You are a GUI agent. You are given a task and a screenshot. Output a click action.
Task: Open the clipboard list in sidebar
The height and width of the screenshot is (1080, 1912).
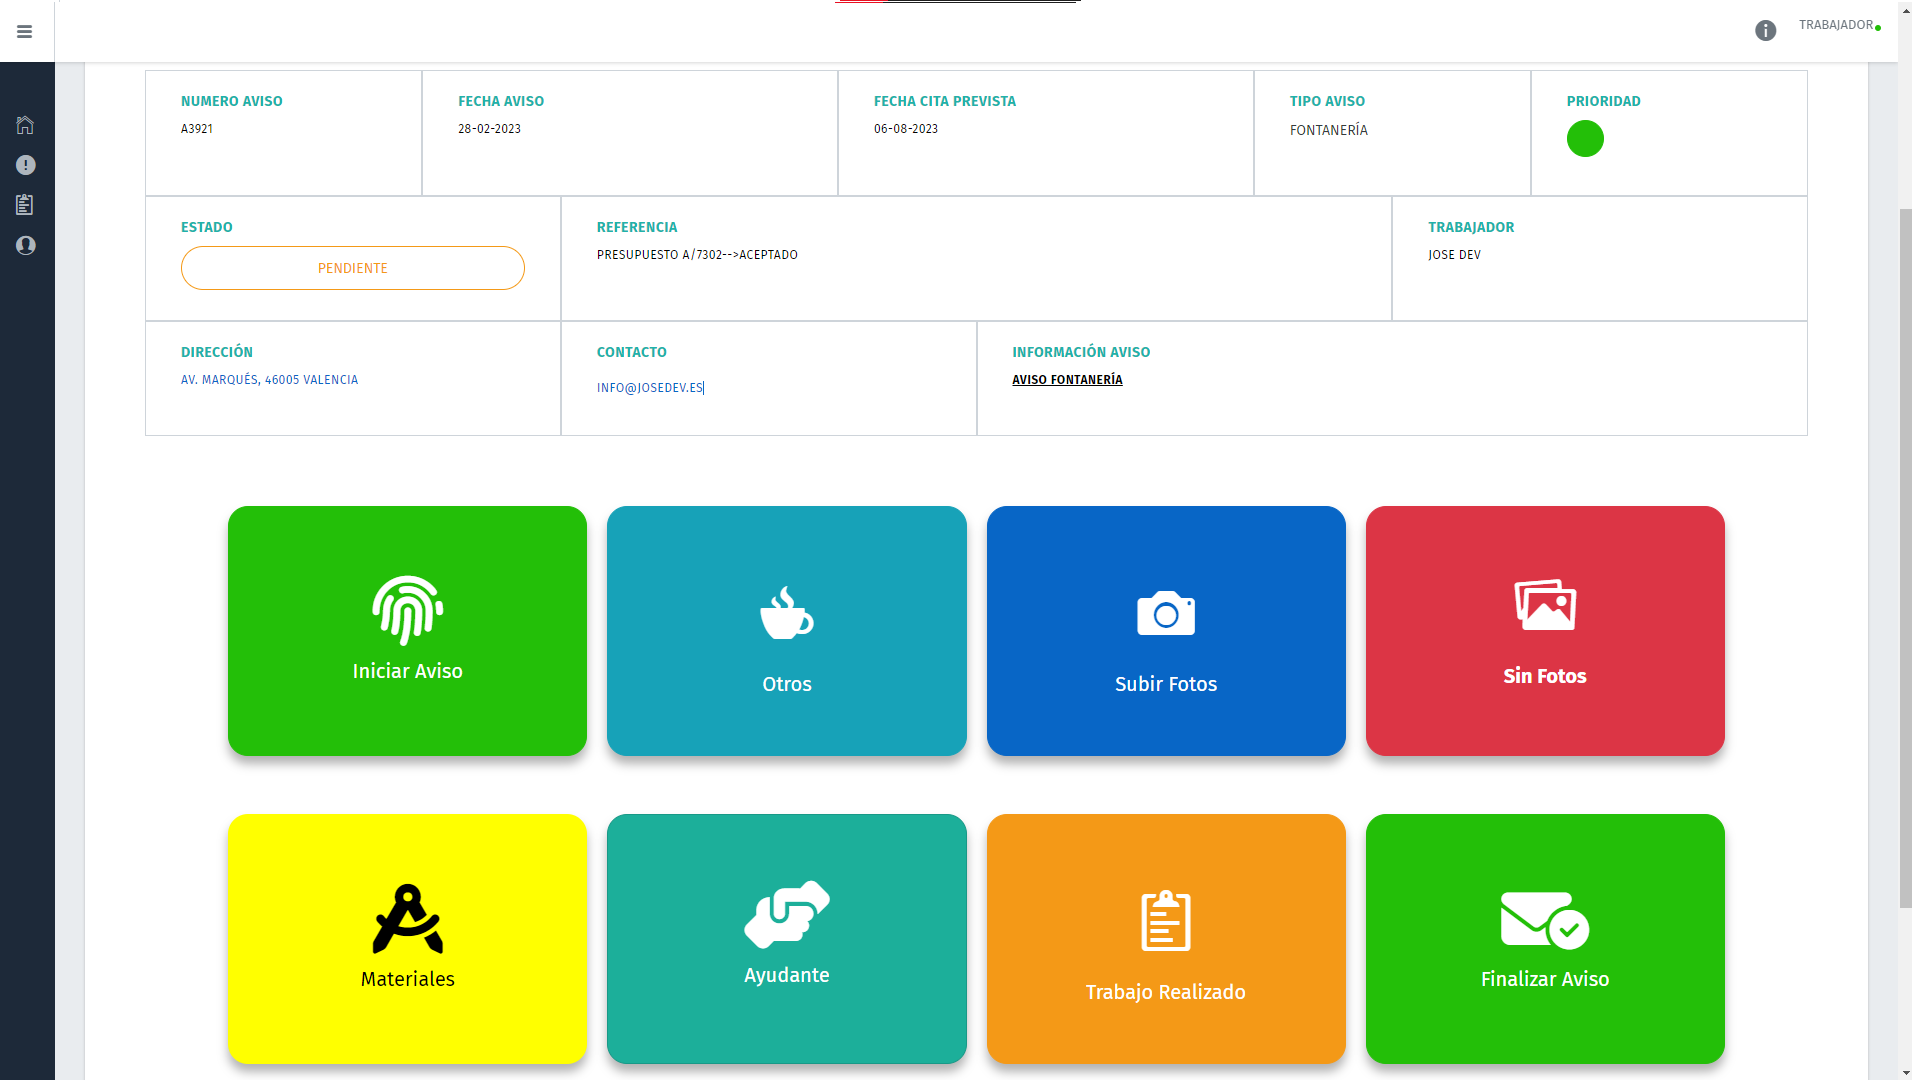pyautogui.click(x=25, y=205)
